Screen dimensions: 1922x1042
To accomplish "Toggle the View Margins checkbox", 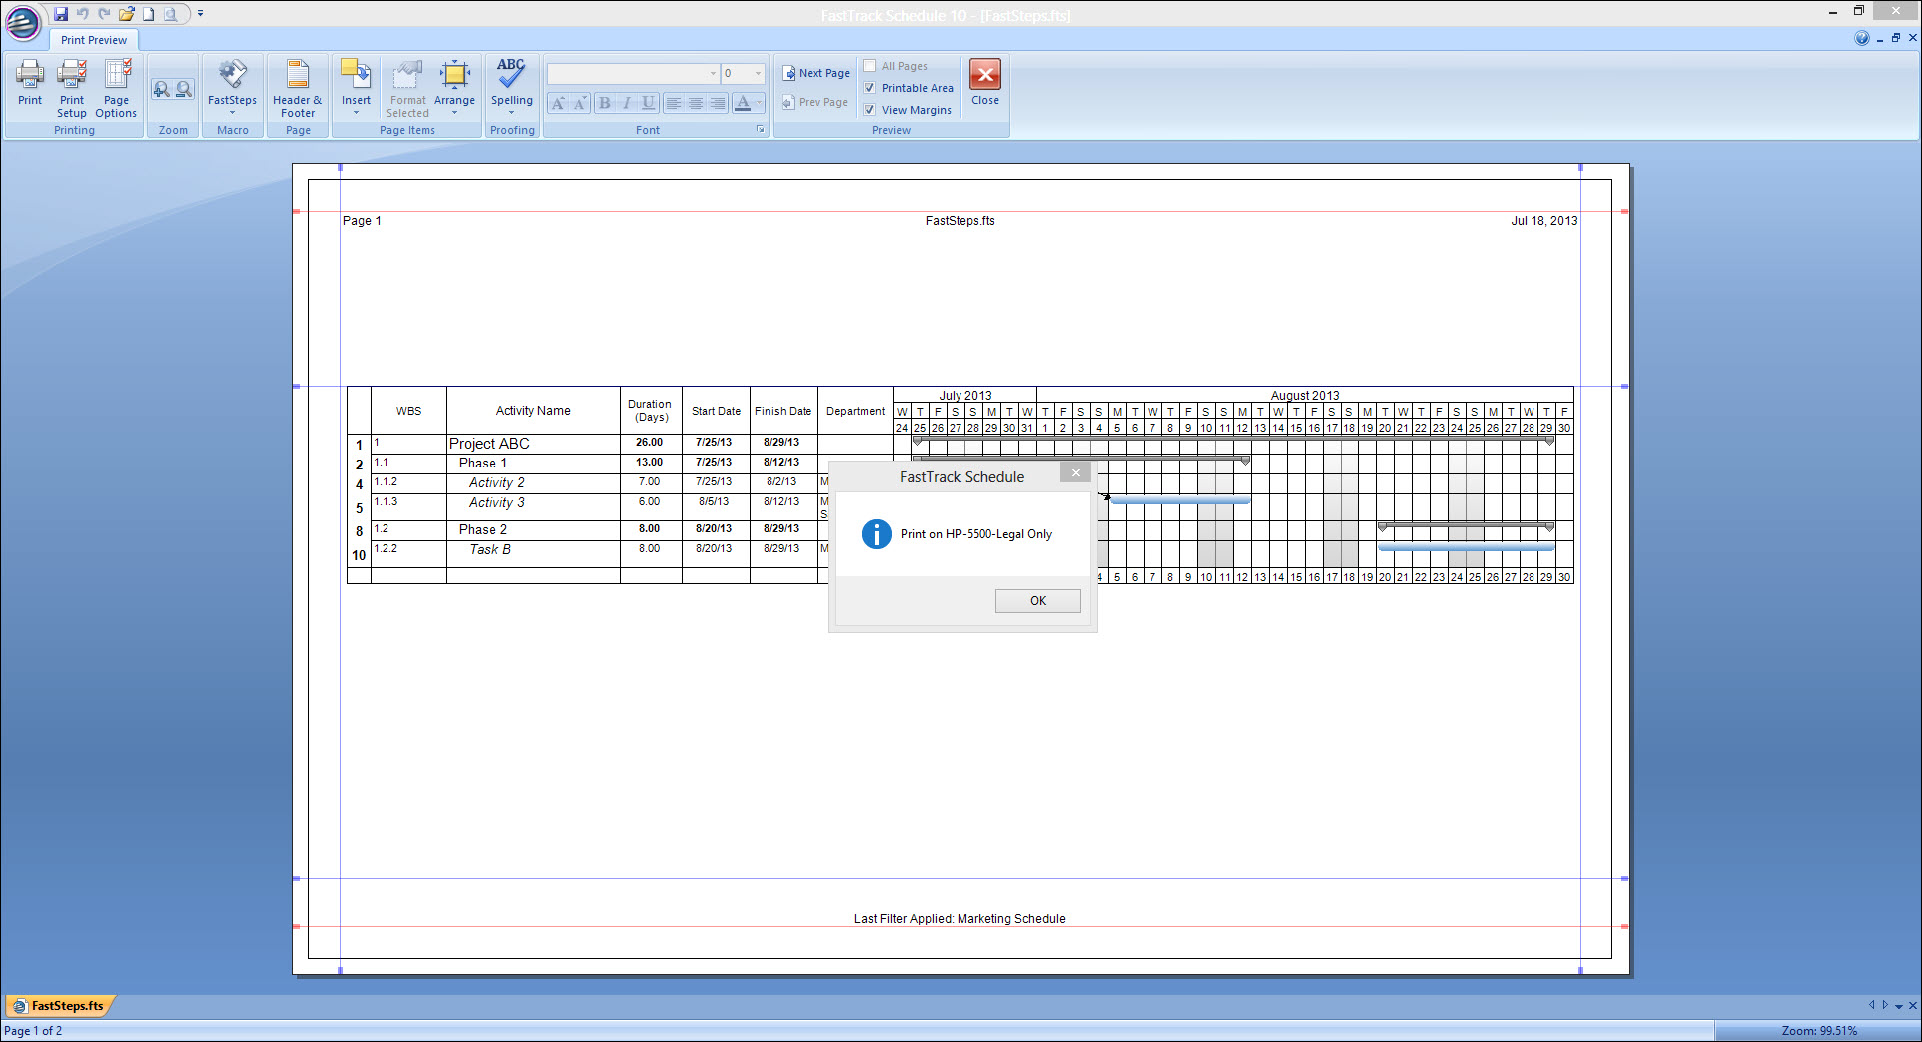I will (x=870, y=110).
